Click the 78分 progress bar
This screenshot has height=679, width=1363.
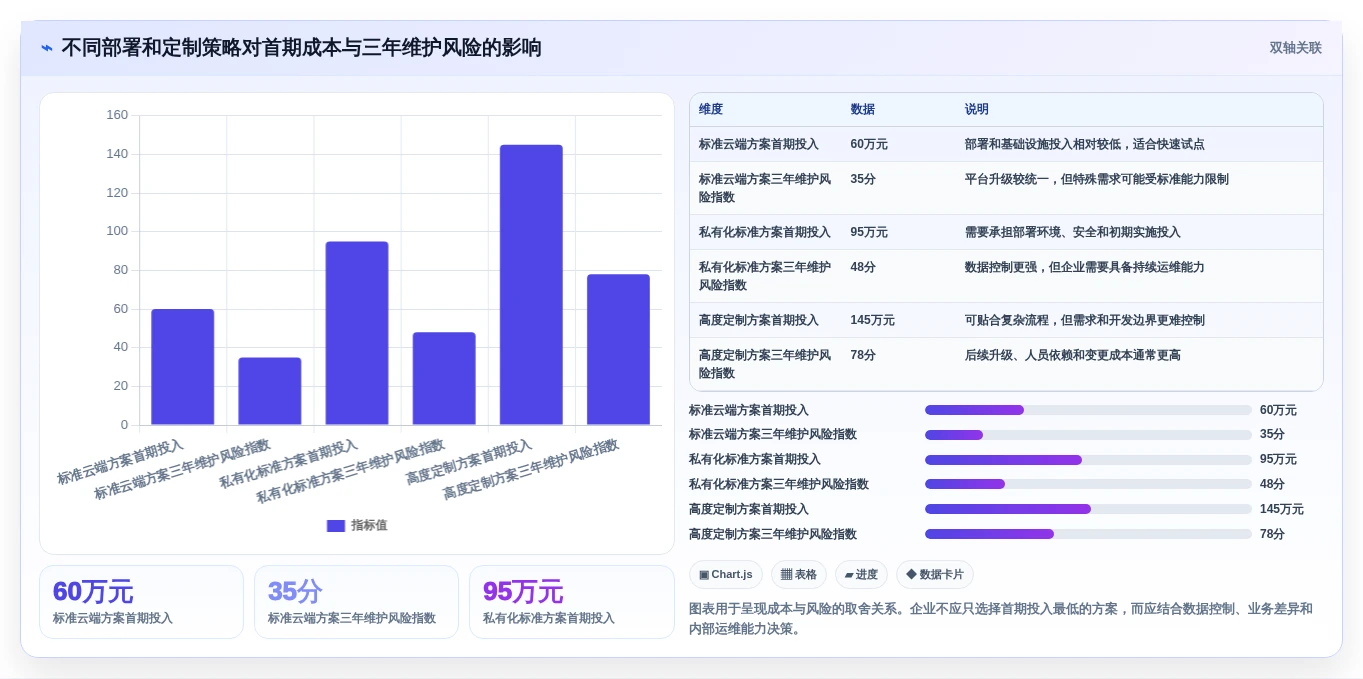click(1088, 534)
